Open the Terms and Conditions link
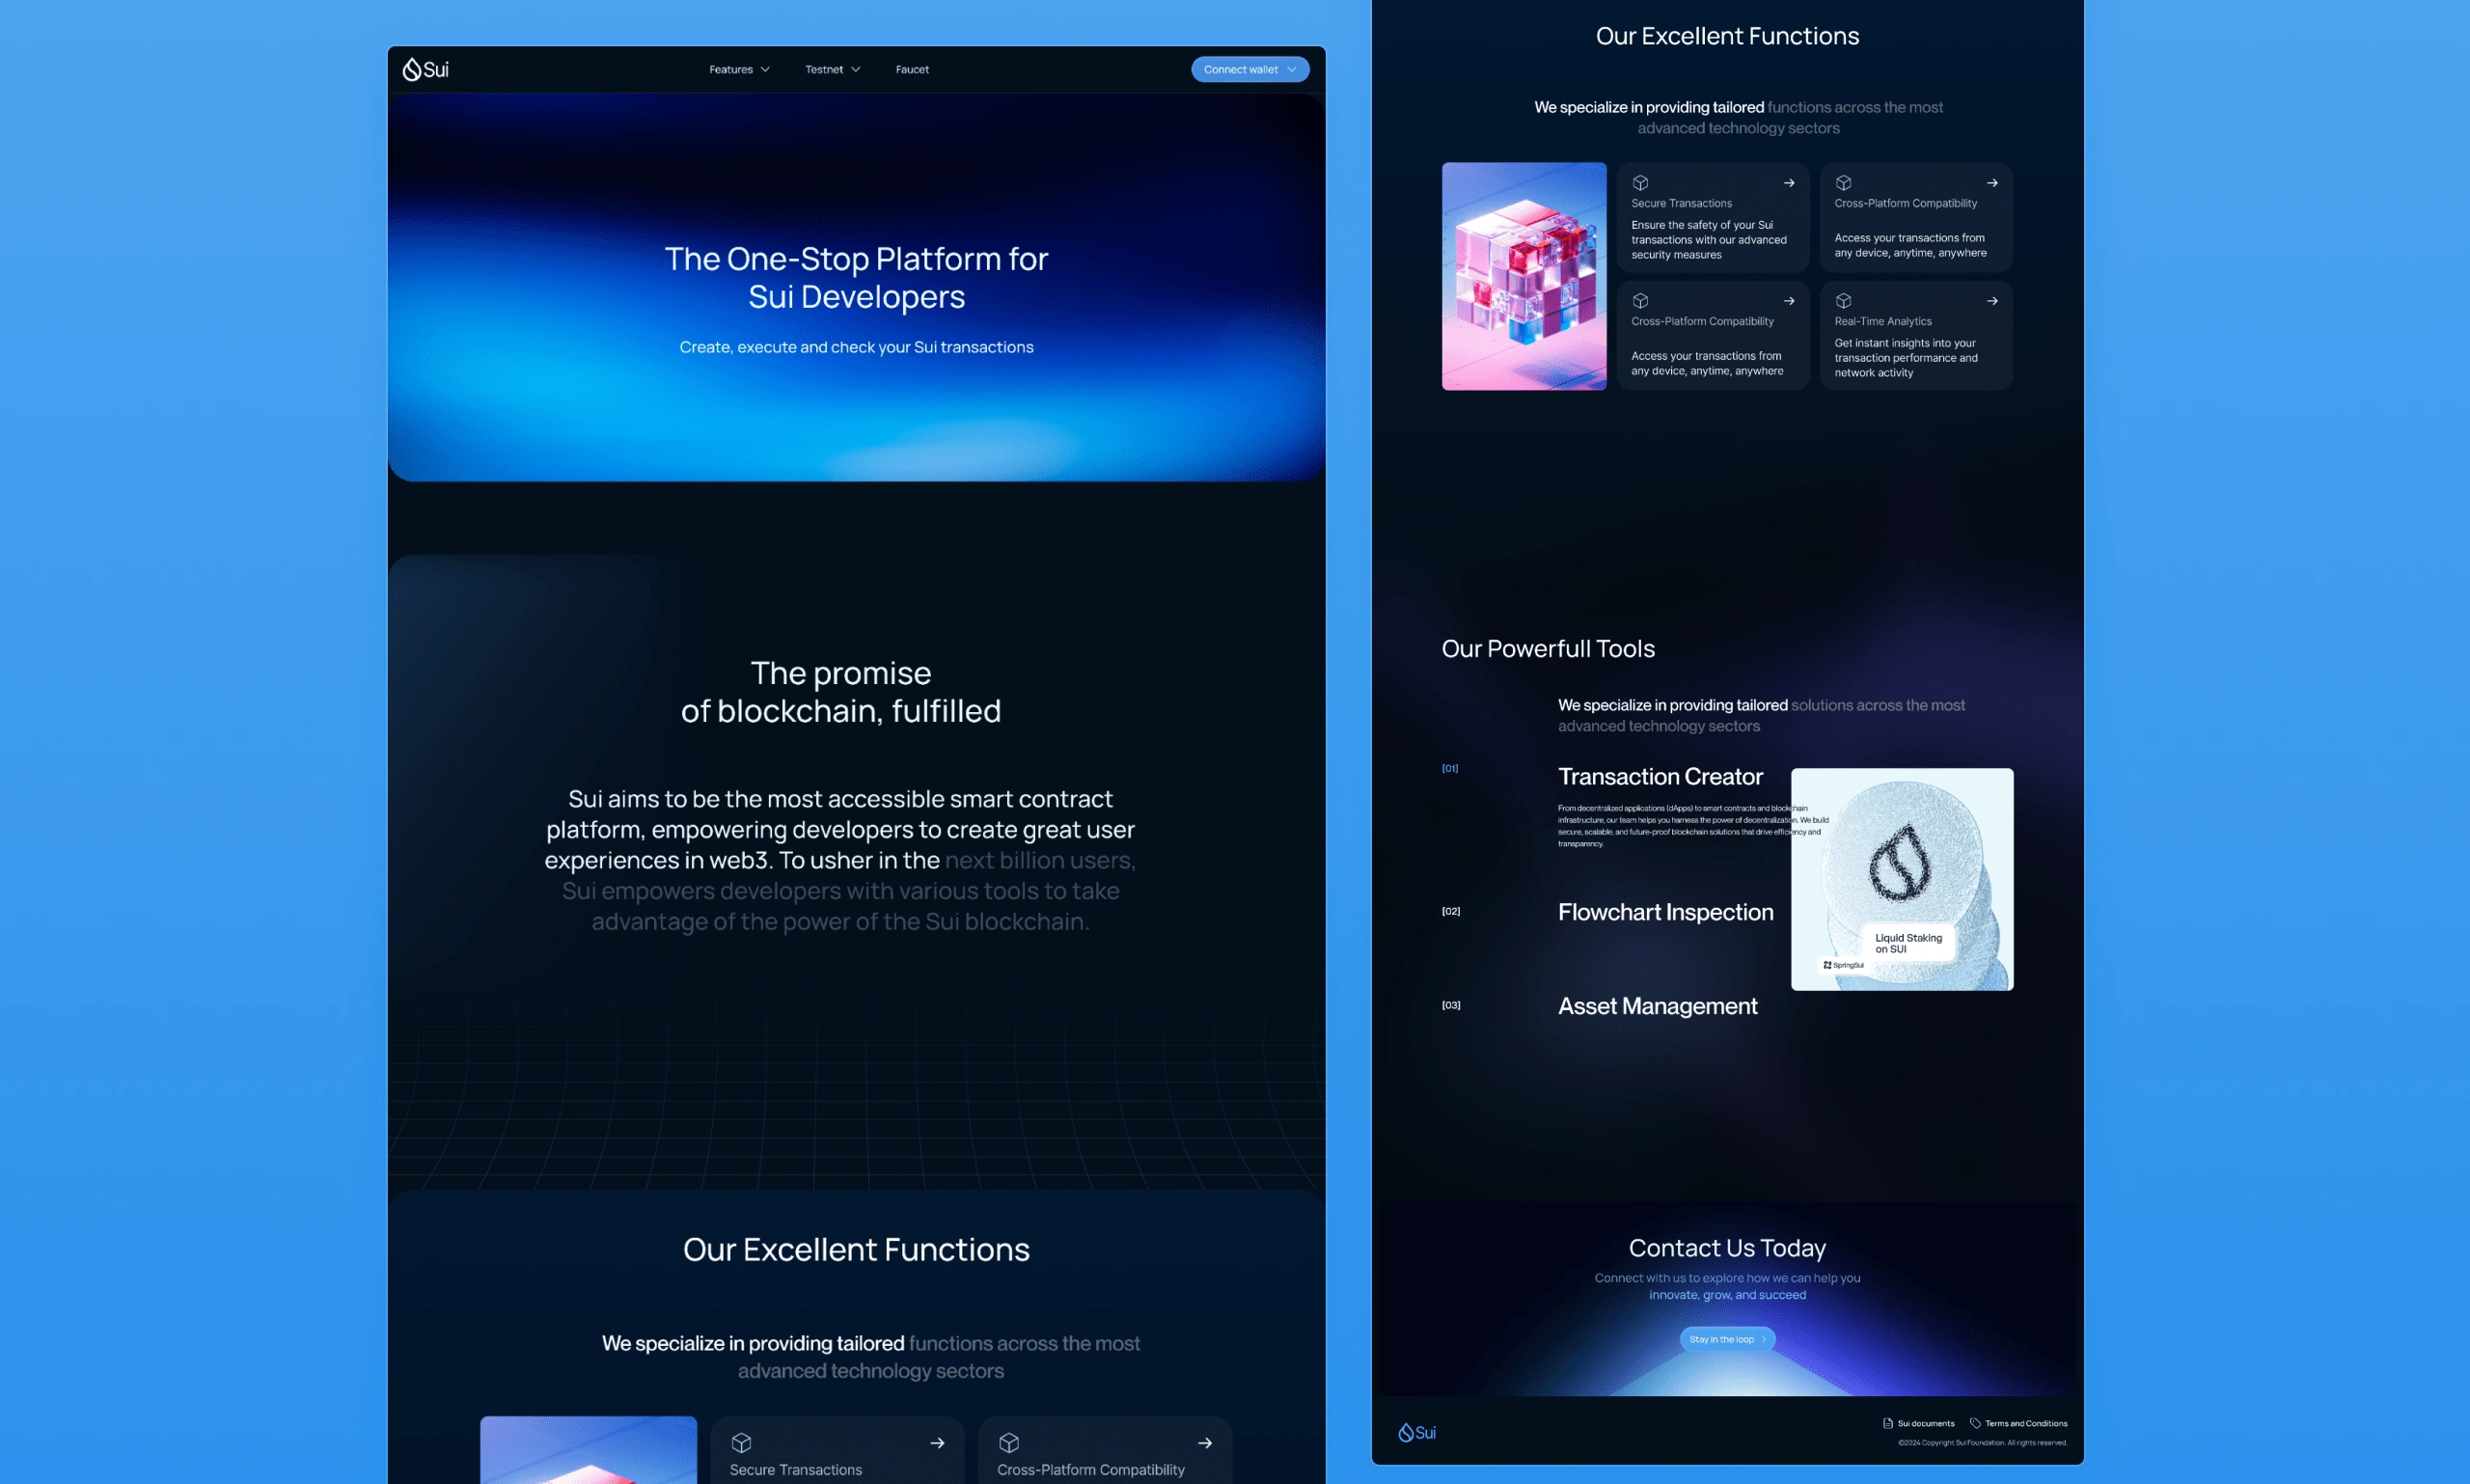Screen dimensions: 2470x1484 (2026, 1423)
